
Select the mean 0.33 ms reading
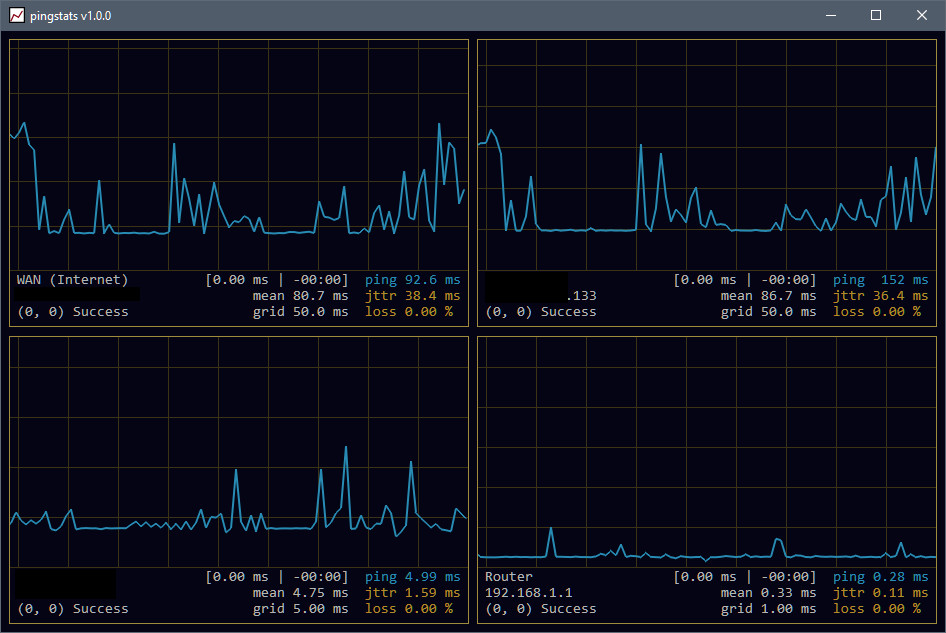coord(769,593)
